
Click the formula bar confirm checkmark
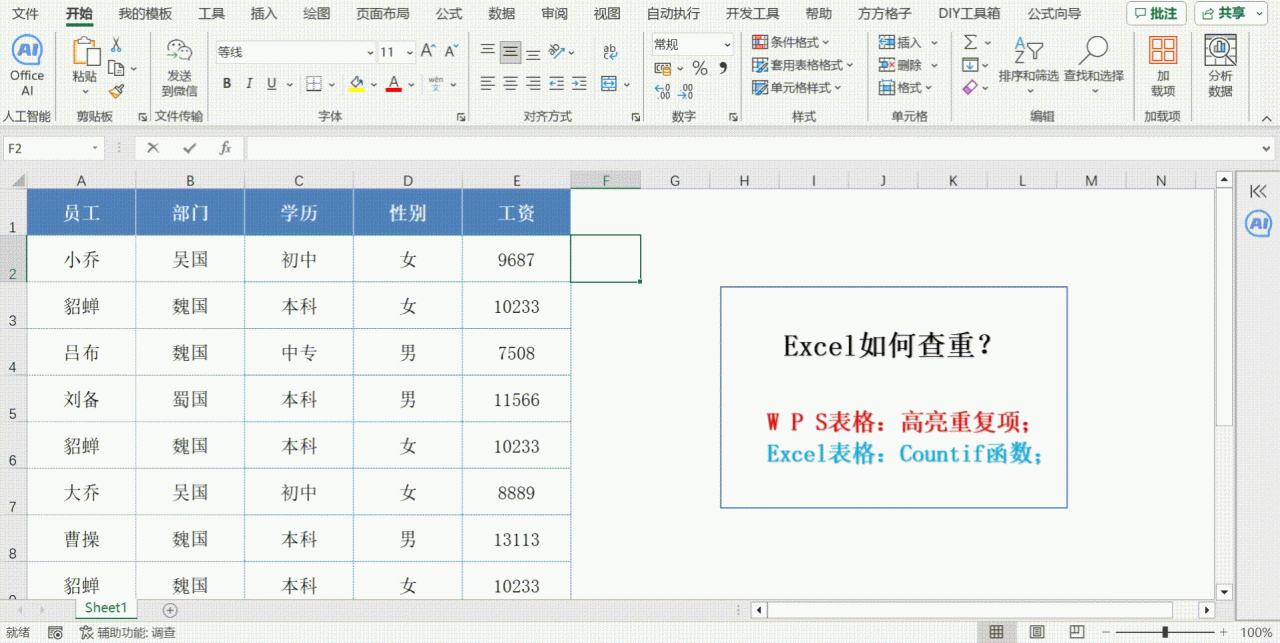point(189,148)
